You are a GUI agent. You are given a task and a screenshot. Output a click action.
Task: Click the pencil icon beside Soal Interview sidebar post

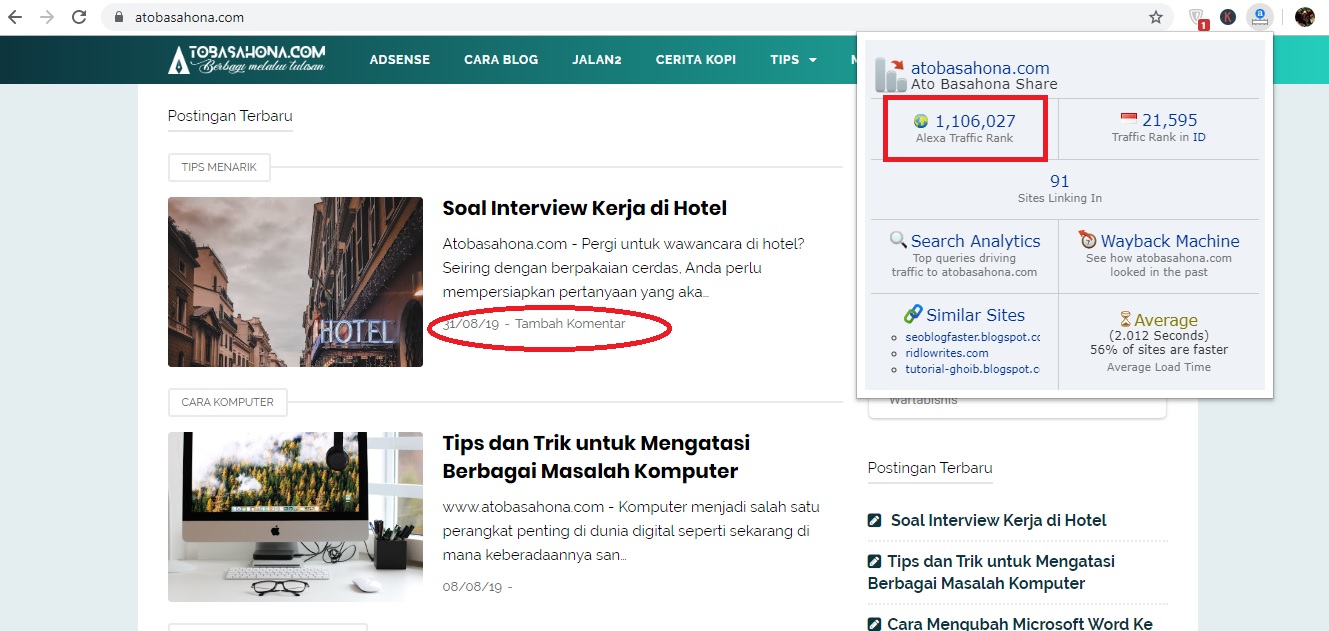click(875, 520)
